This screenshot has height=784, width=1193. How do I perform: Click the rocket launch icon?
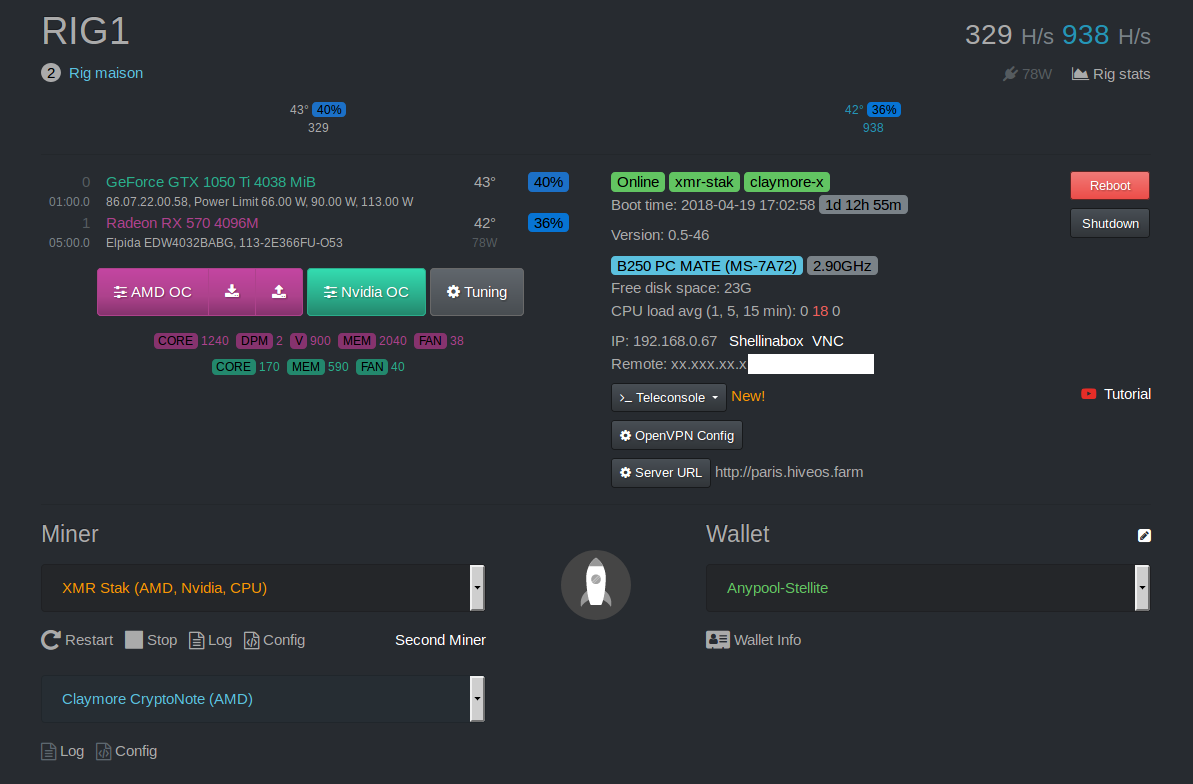pos(595,585)
